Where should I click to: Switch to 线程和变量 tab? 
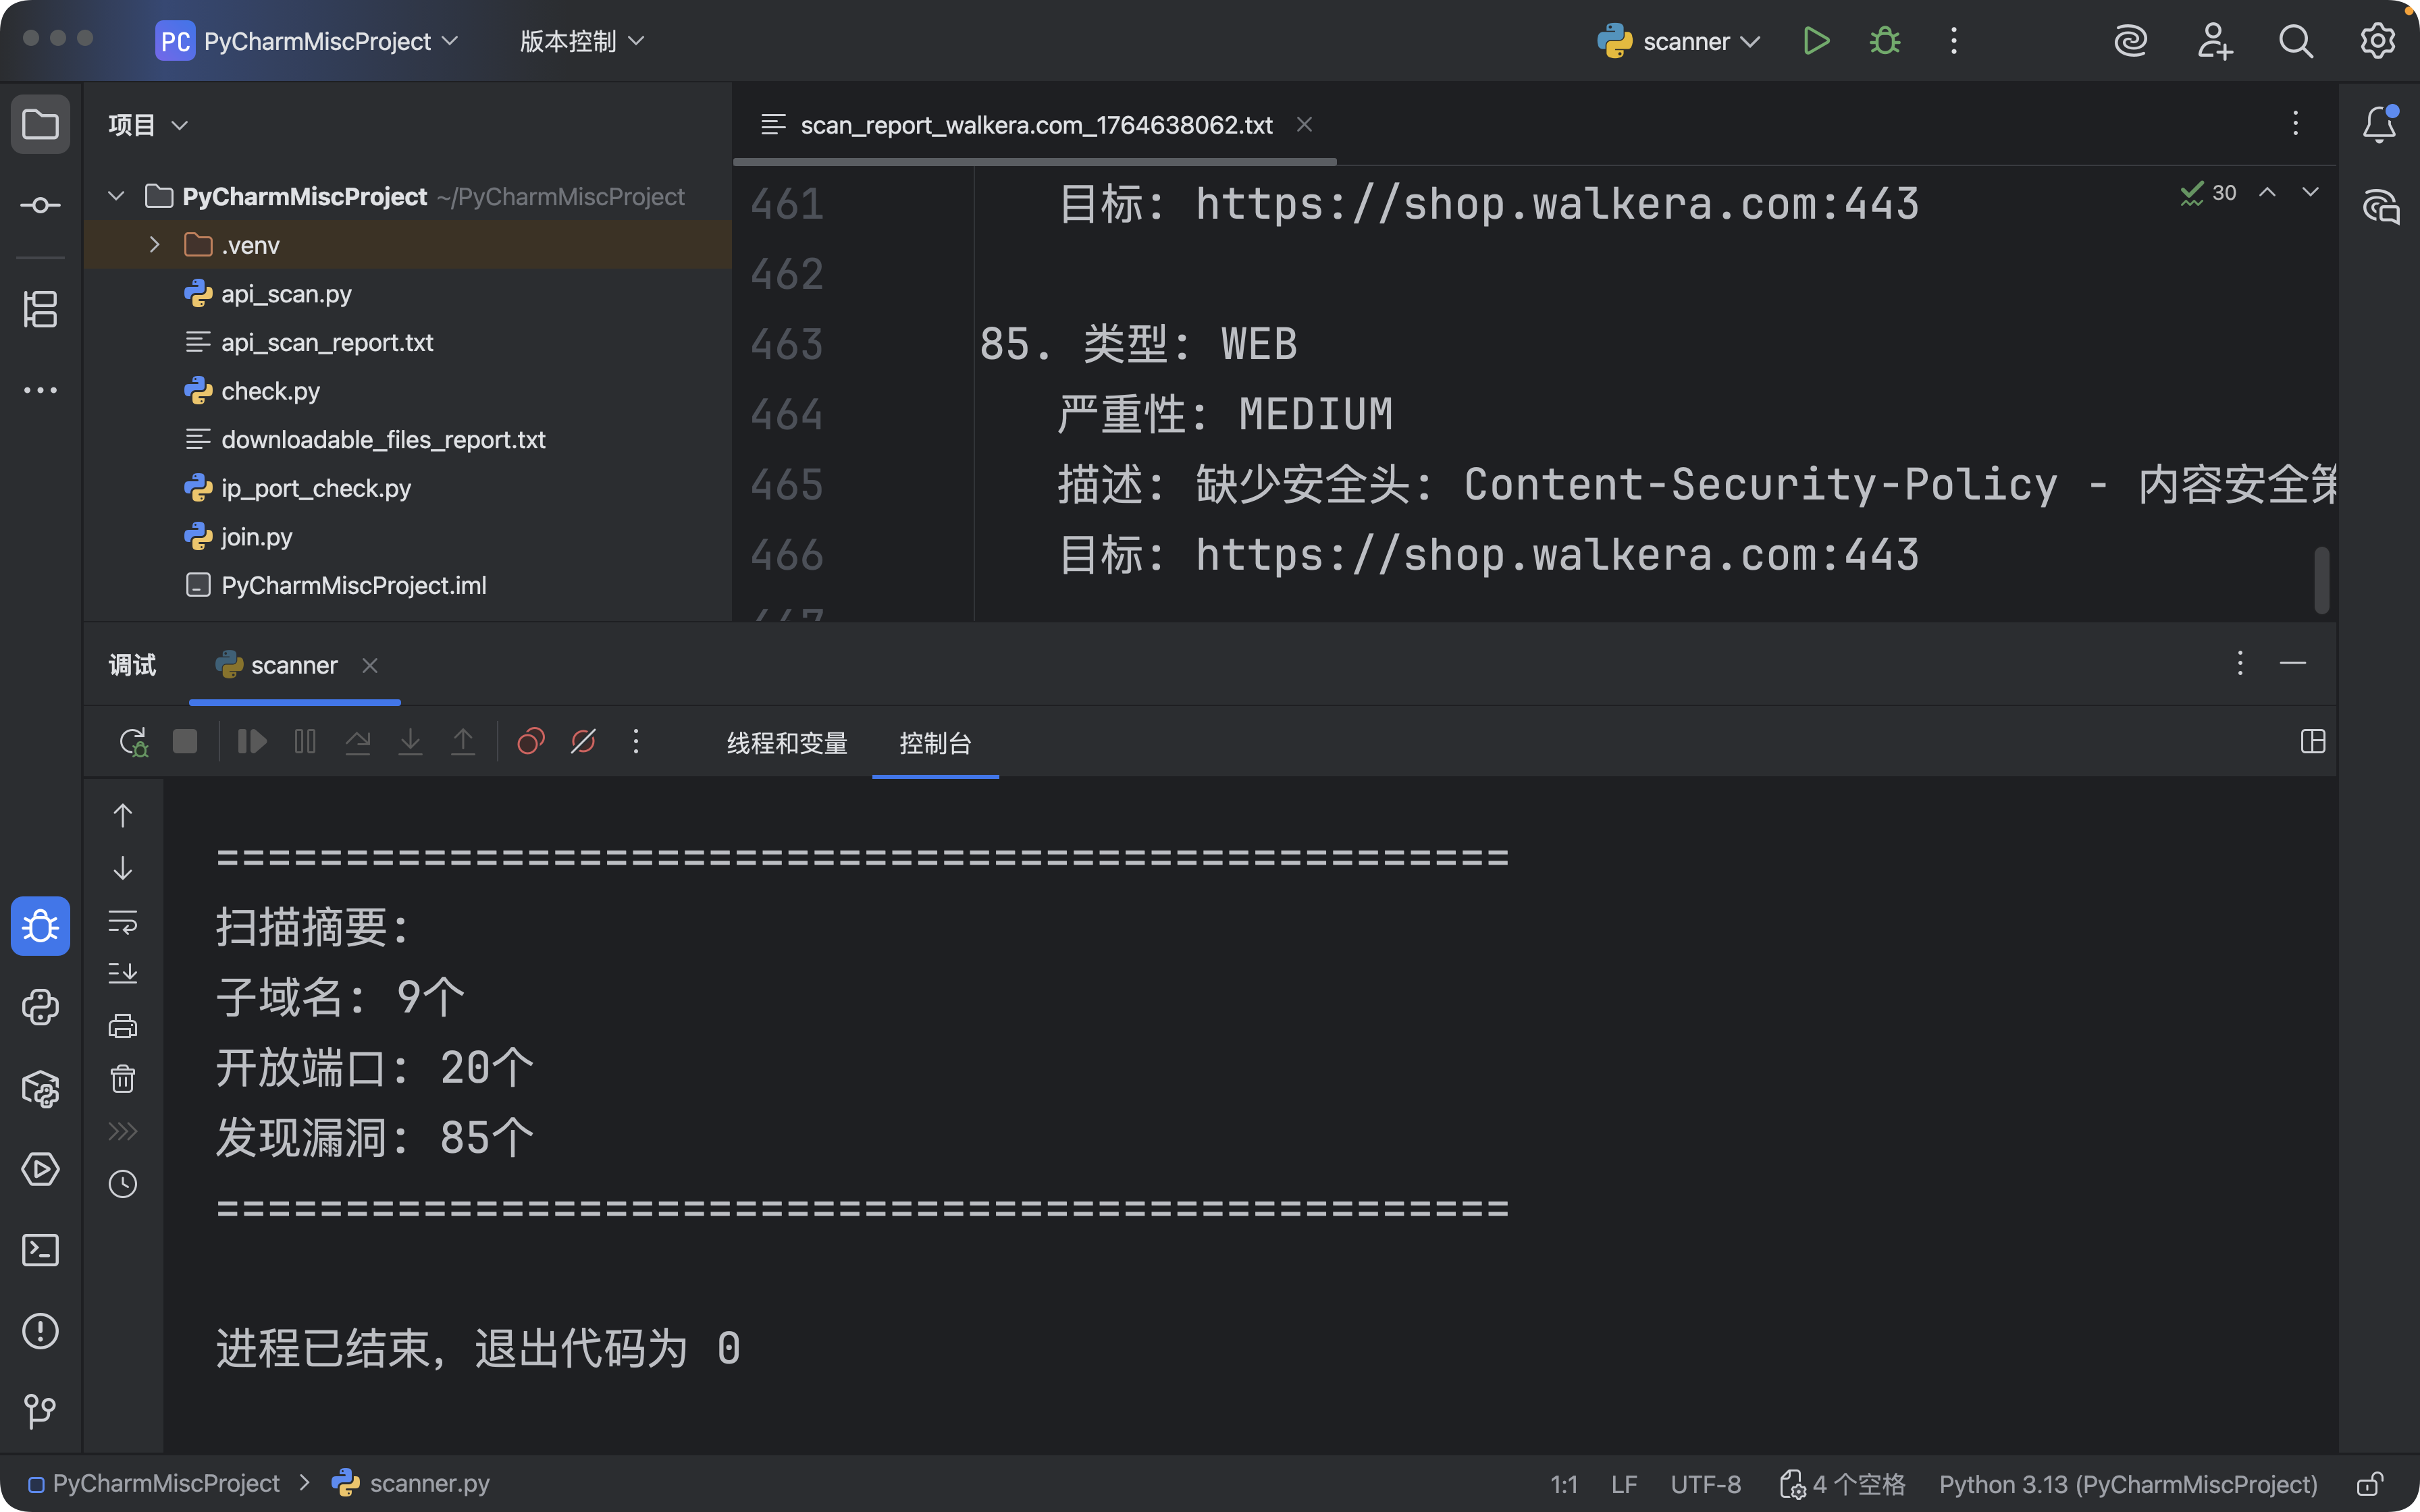pyautogui.click(x=787, y=743)
